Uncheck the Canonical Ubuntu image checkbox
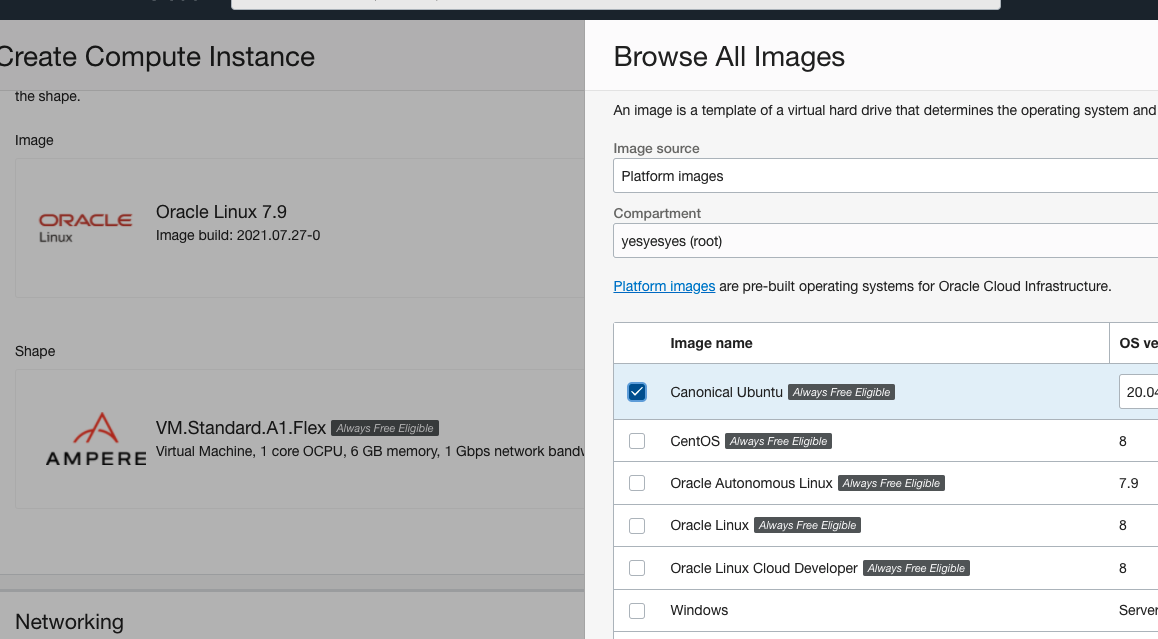1158x639 pixels. (x=637, y=392)
